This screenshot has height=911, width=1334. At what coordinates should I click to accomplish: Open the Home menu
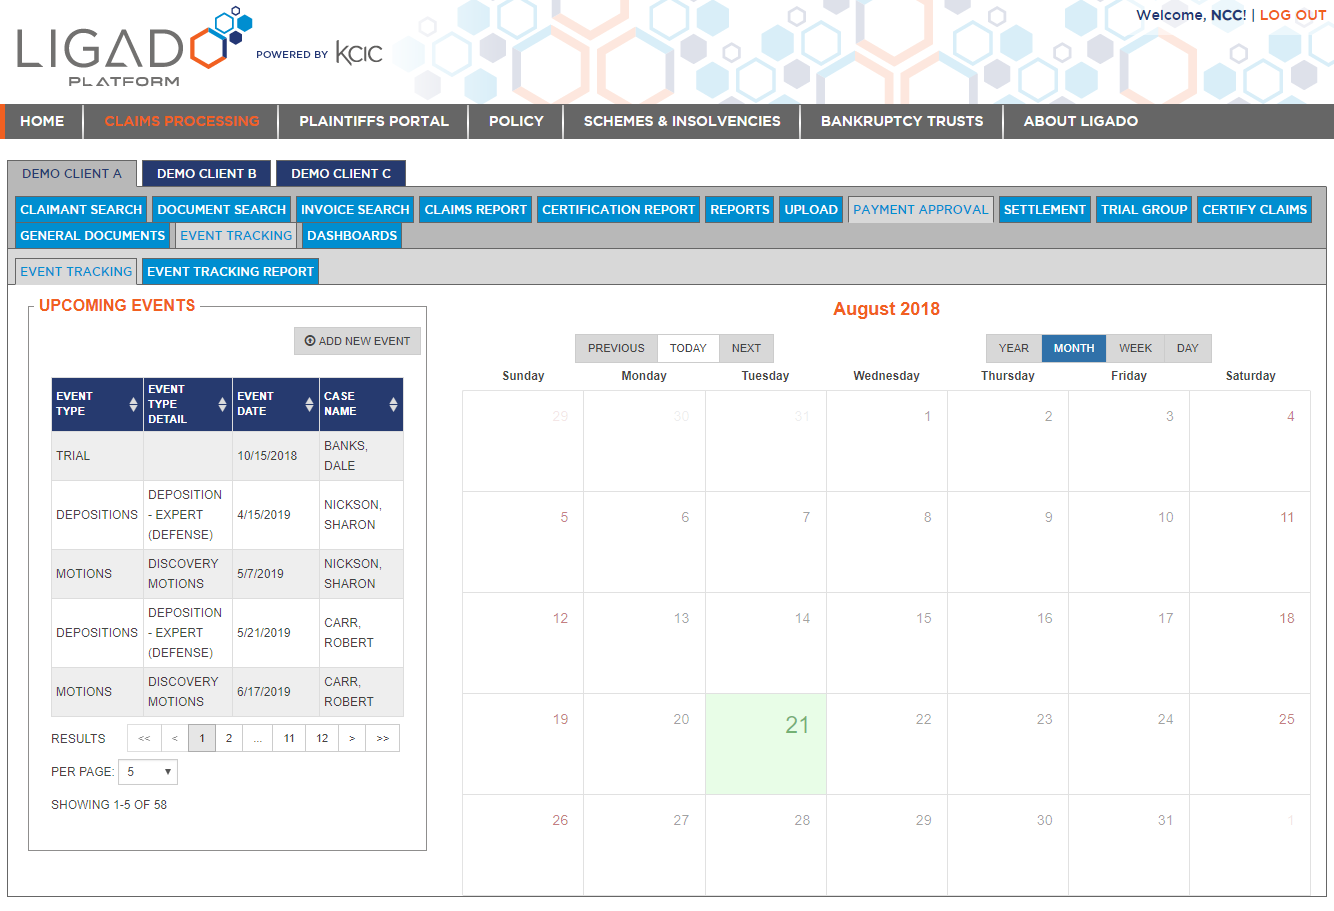point(42,121)
